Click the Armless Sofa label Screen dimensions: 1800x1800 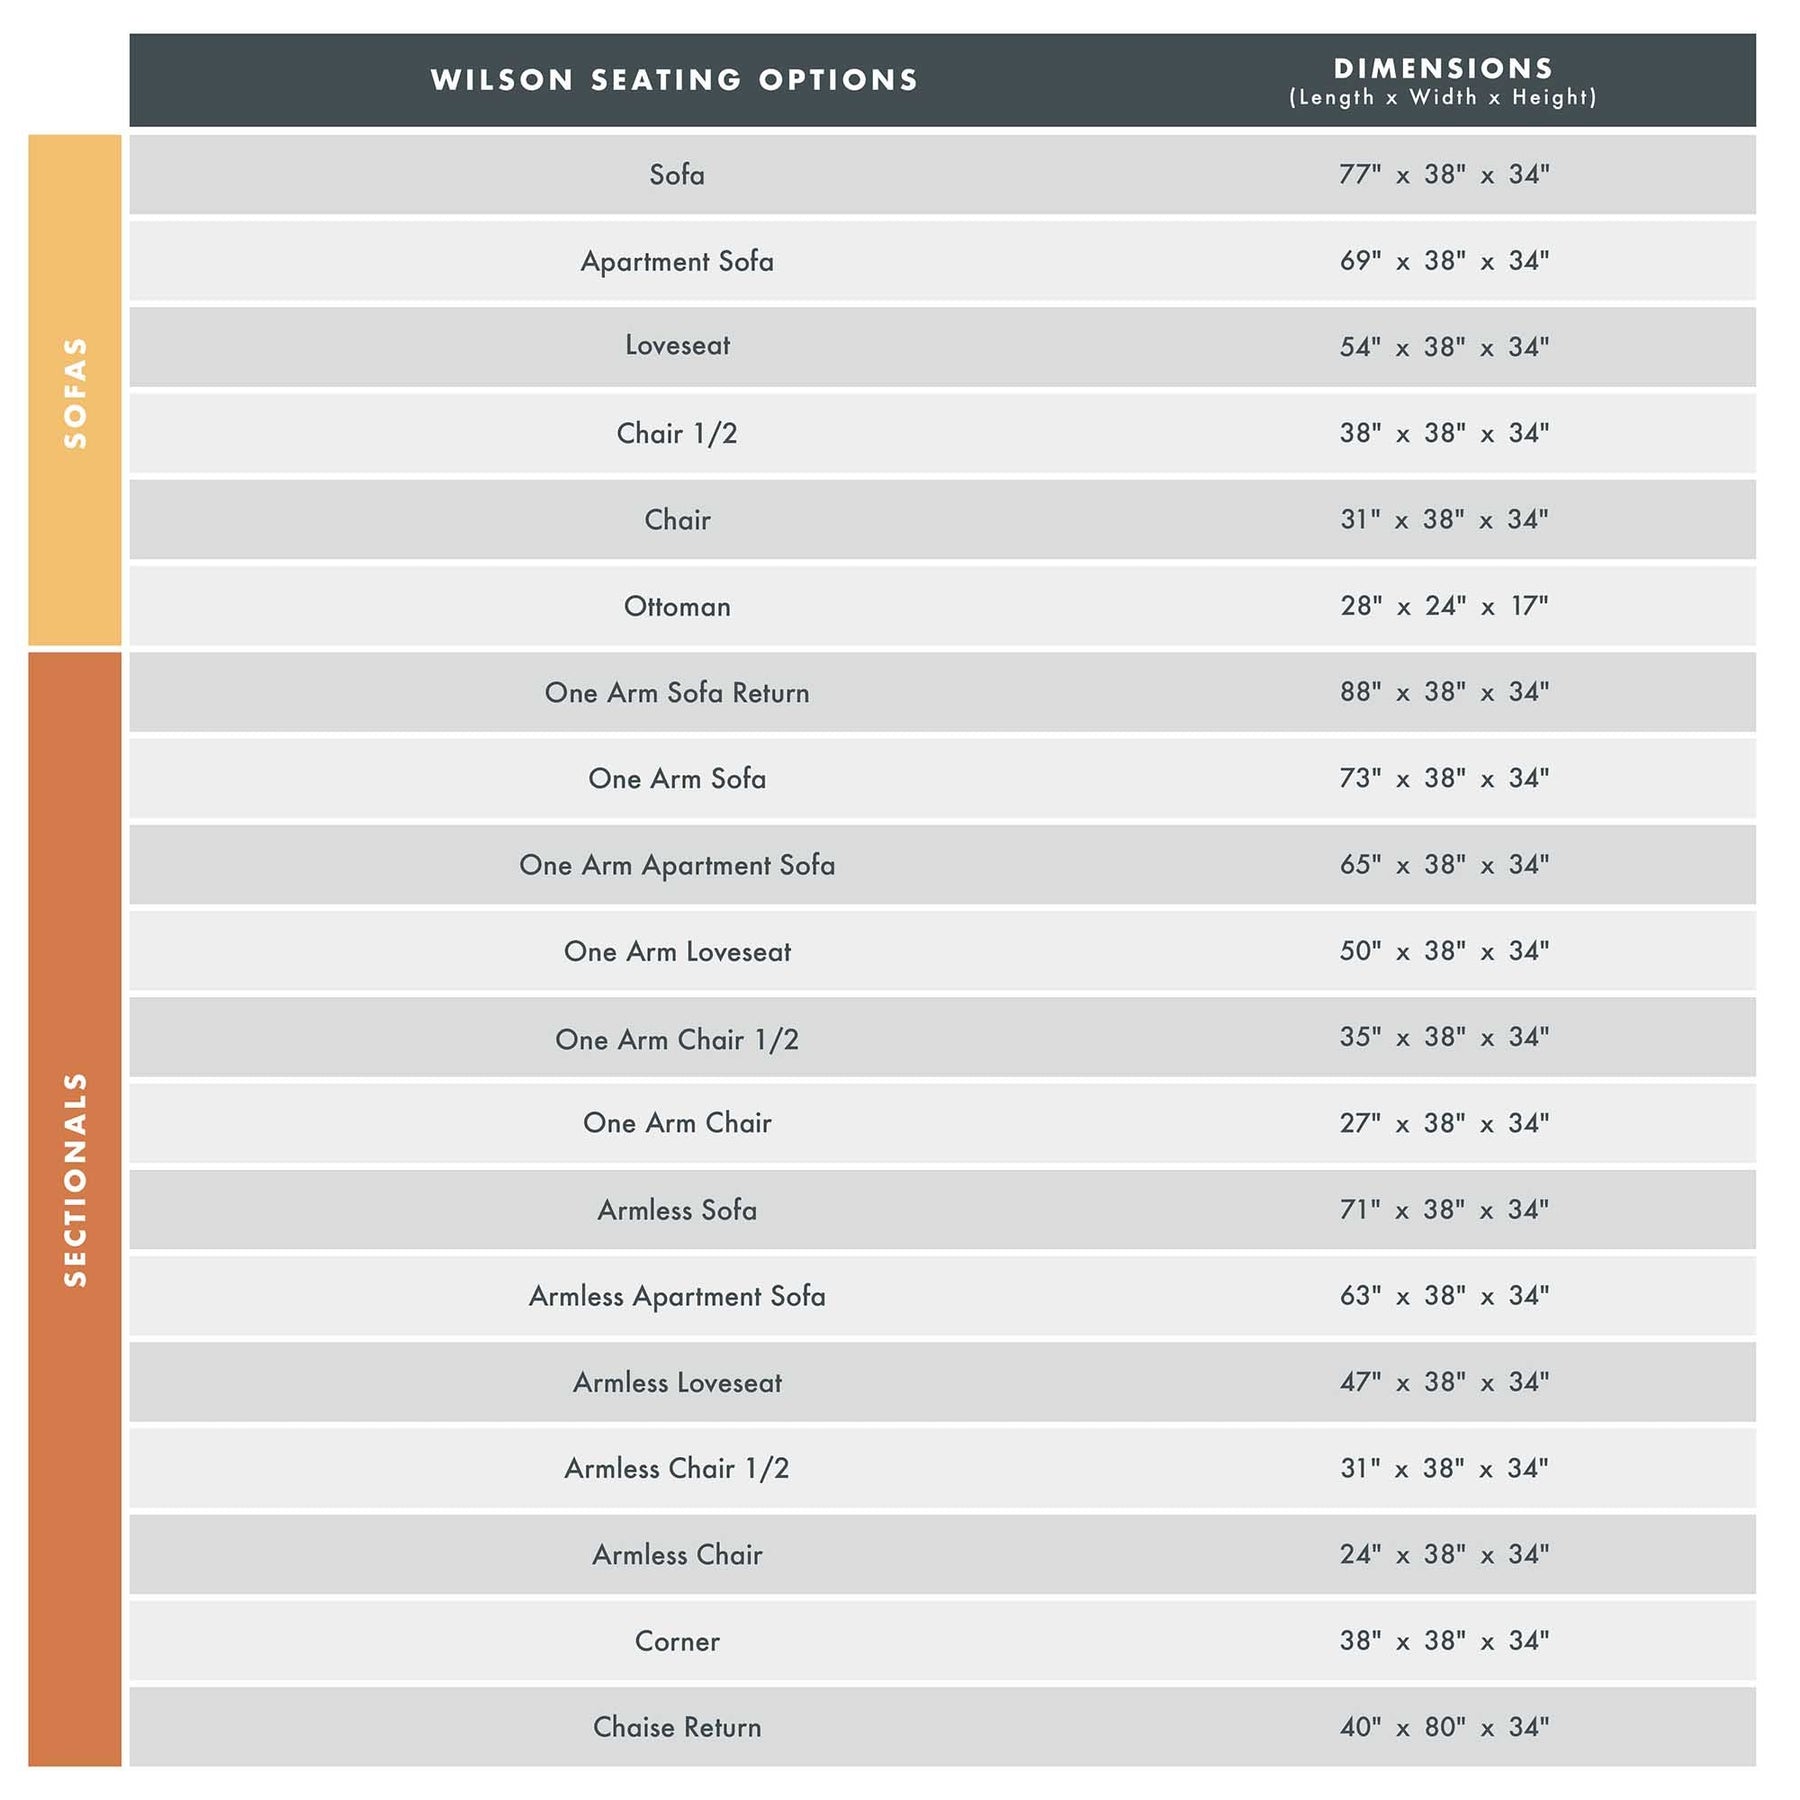pyautogui.click(x=677, y=1210)
